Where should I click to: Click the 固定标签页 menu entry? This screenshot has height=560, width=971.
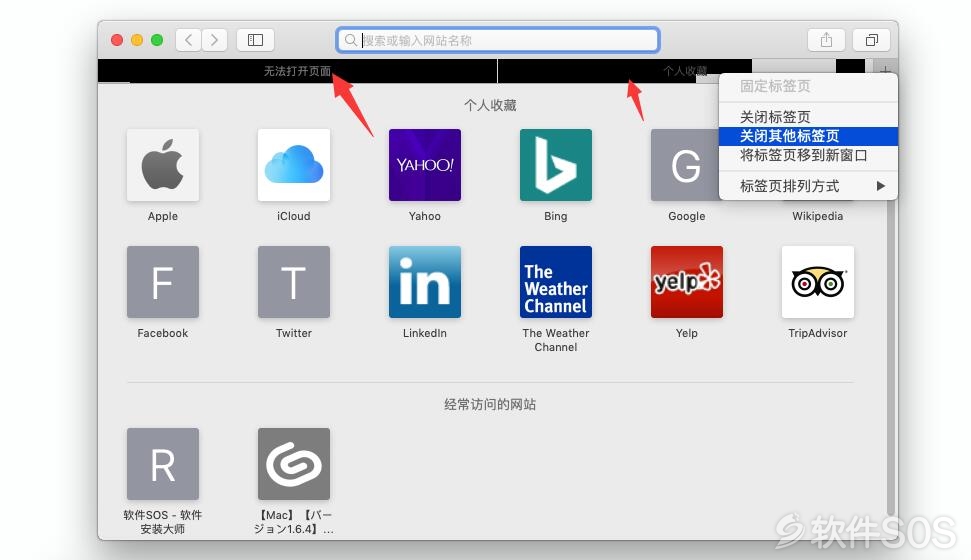click(x=808, y=86)
